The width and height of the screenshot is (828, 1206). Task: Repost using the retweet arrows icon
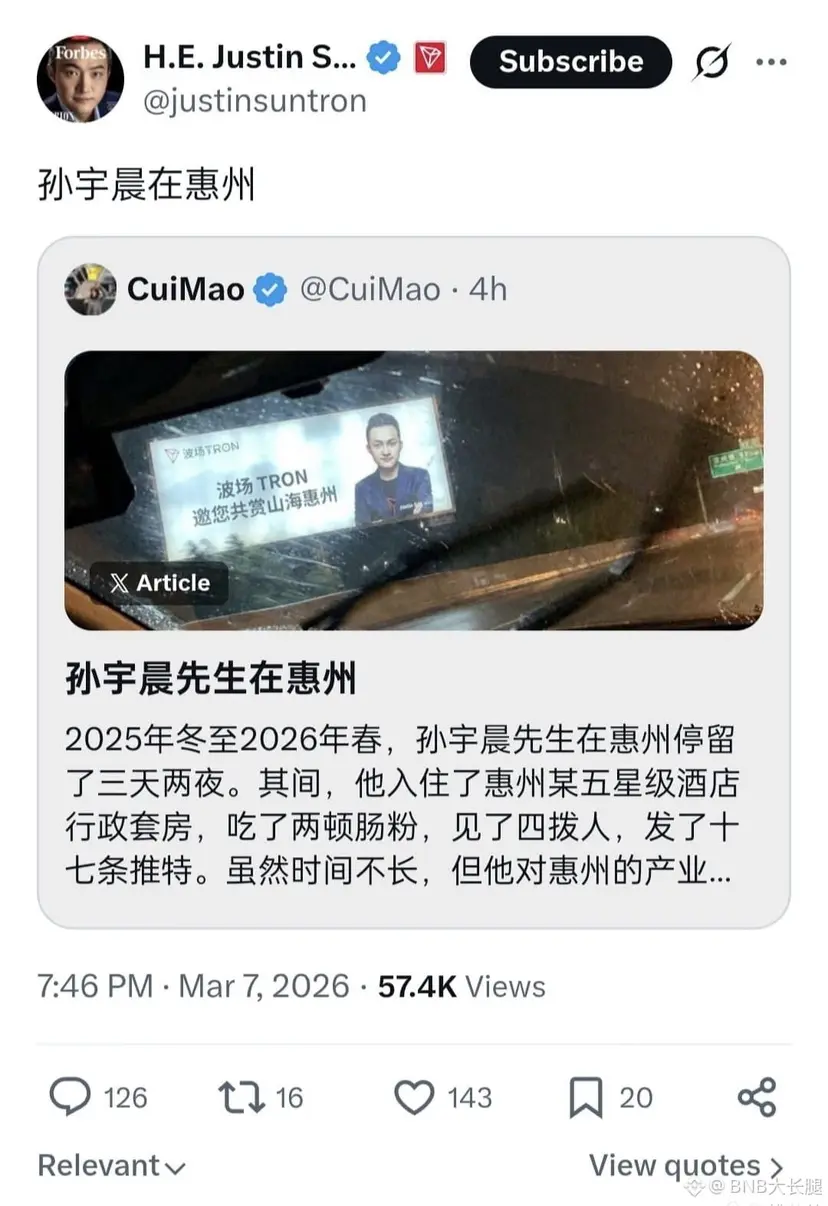point(241,1097)
